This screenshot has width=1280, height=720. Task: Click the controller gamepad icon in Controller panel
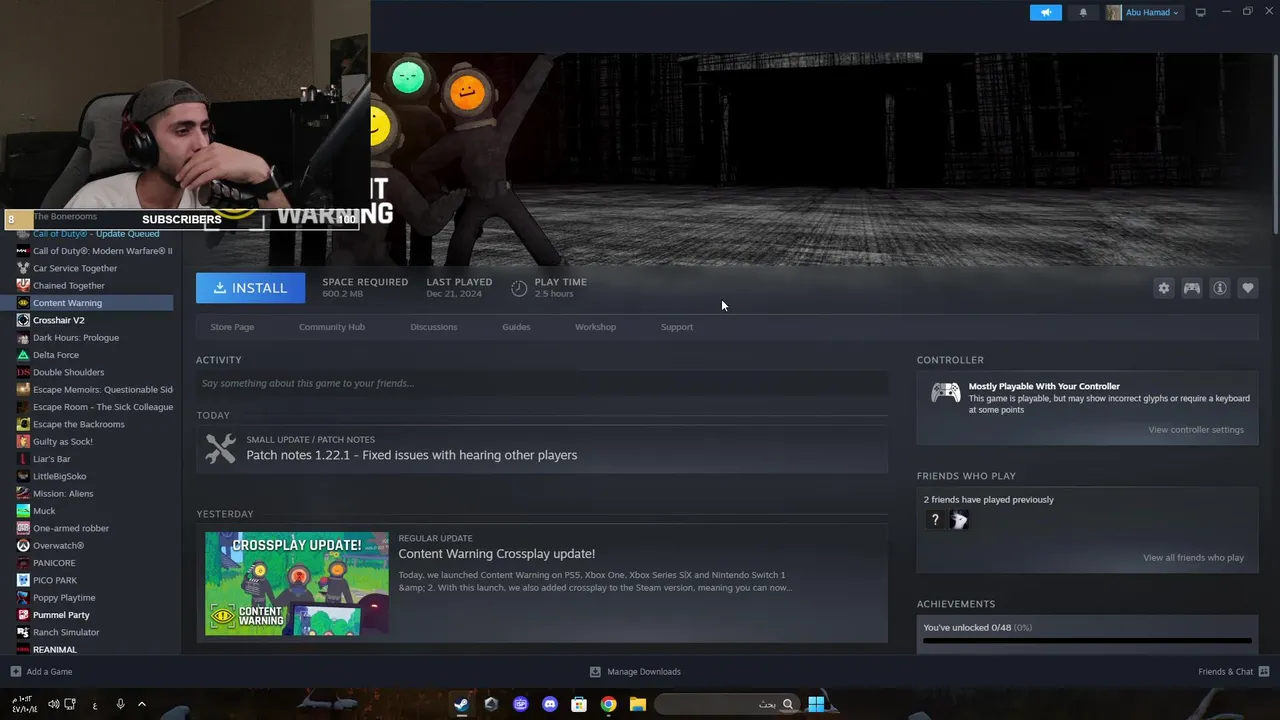click(946, 393)
